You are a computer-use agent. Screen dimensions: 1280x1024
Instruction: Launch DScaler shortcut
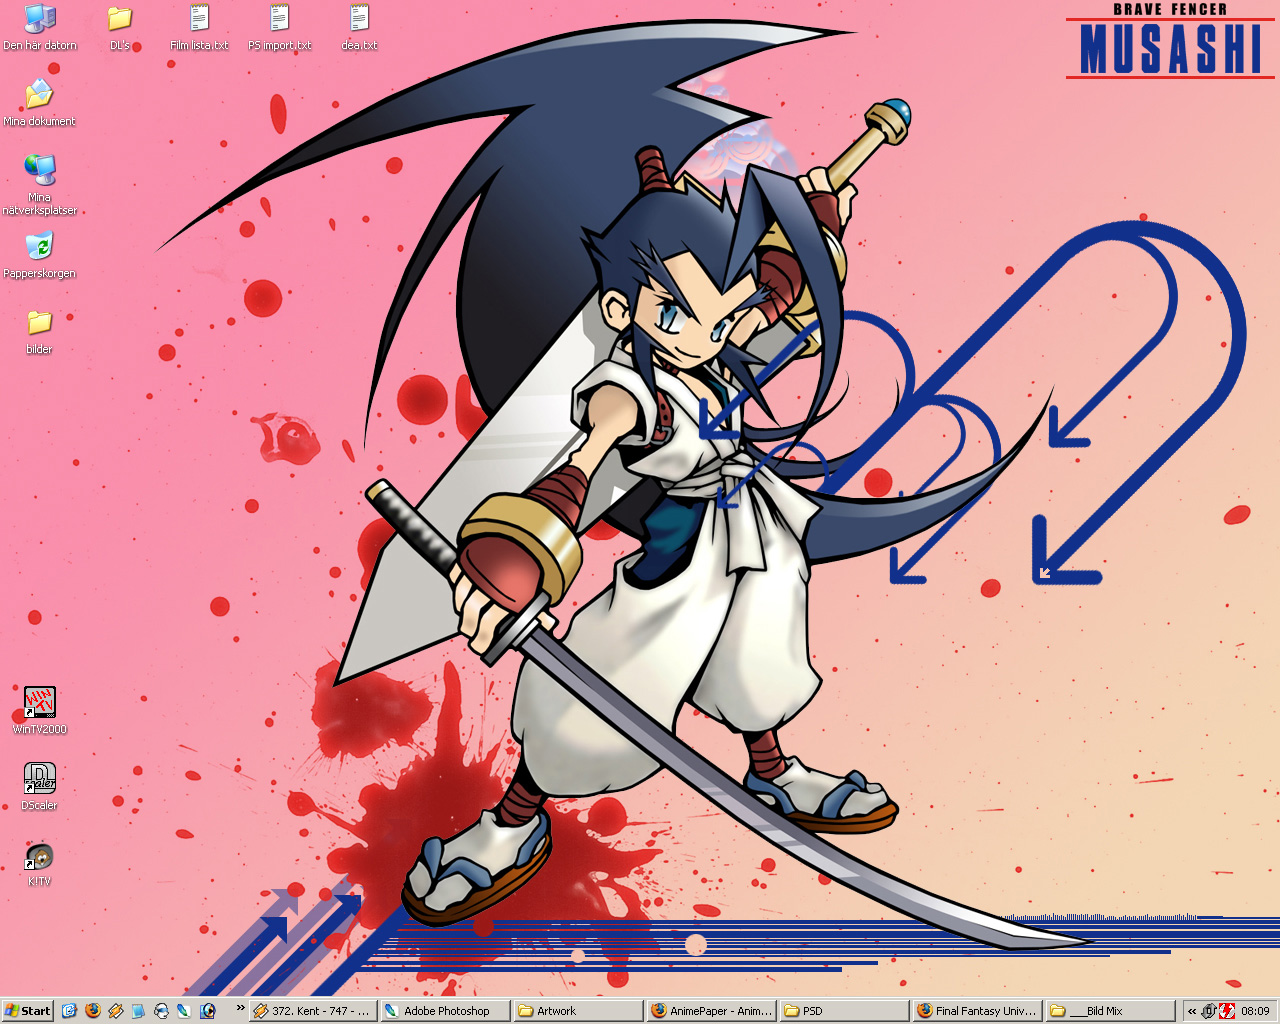click(x=39, y=787)
